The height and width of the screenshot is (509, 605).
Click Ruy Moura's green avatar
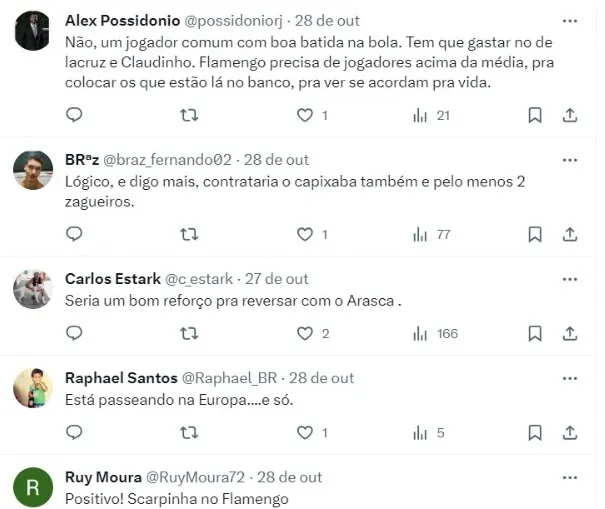pos(33,488)
